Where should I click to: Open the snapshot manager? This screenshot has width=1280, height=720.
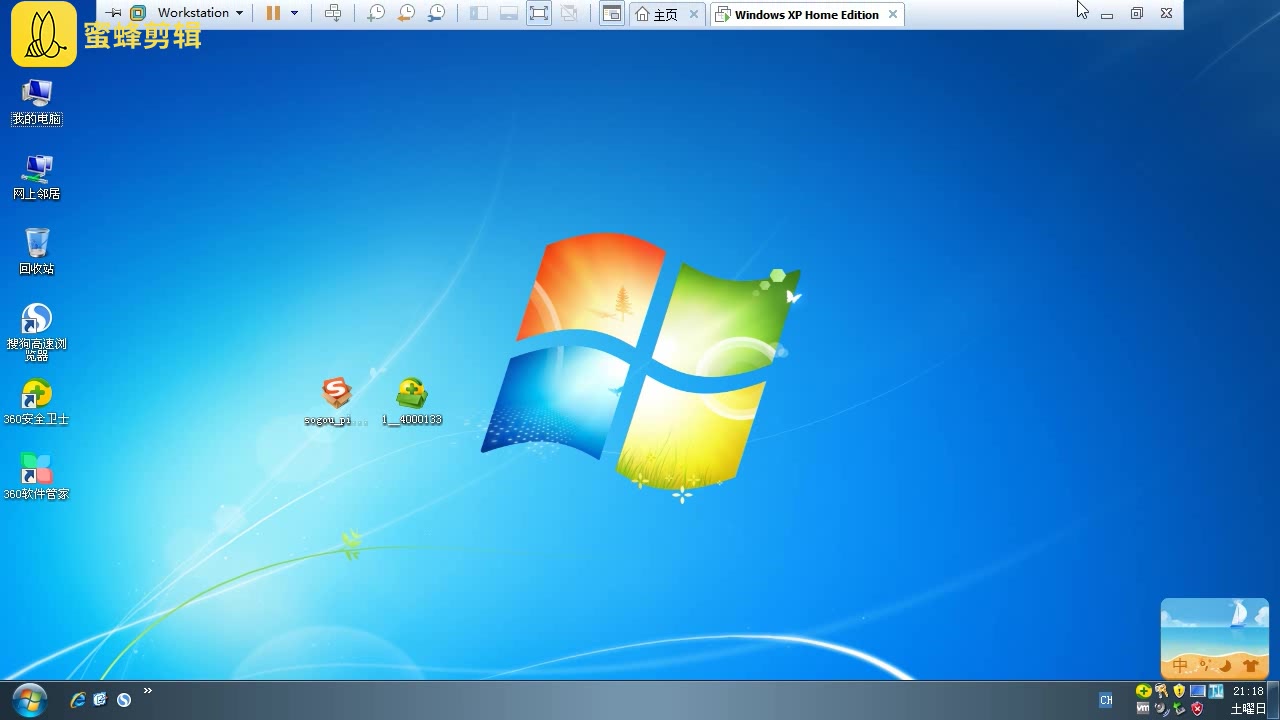coord(437,13)
